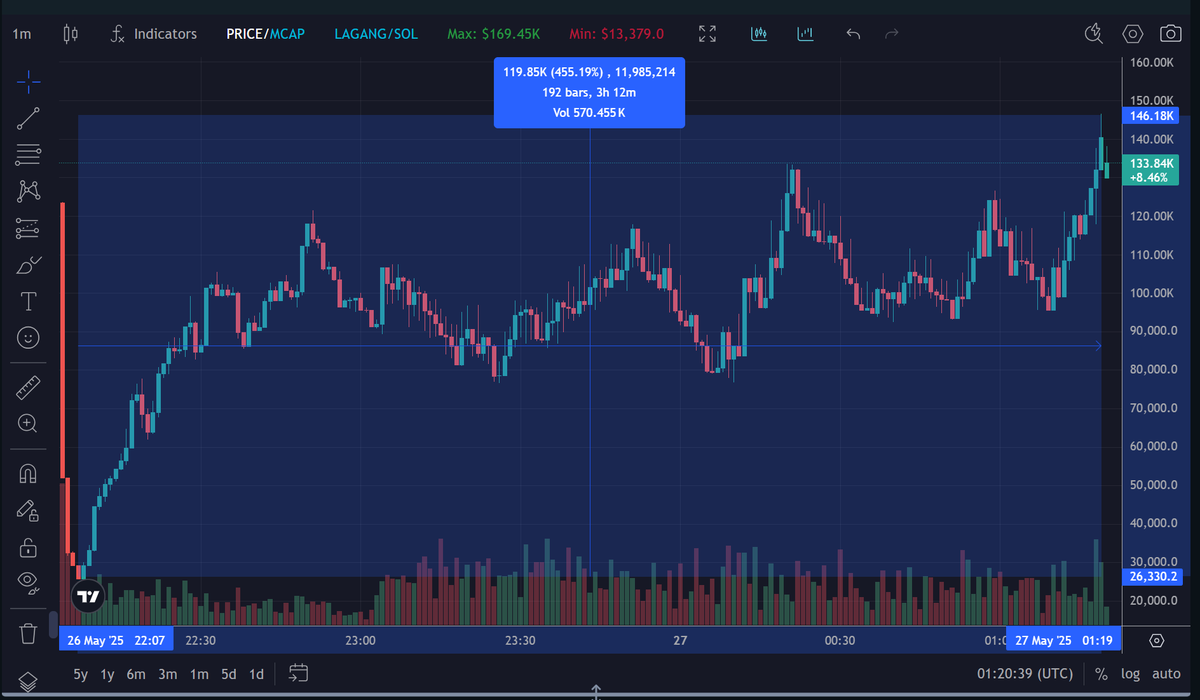The image size is (1200, 700).
Task: Toggle lock all drawing tools
Action: tap(28, 547)
